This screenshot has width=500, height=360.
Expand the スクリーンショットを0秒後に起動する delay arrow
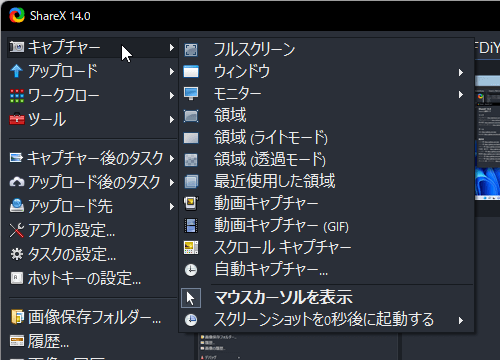(461, 321)
